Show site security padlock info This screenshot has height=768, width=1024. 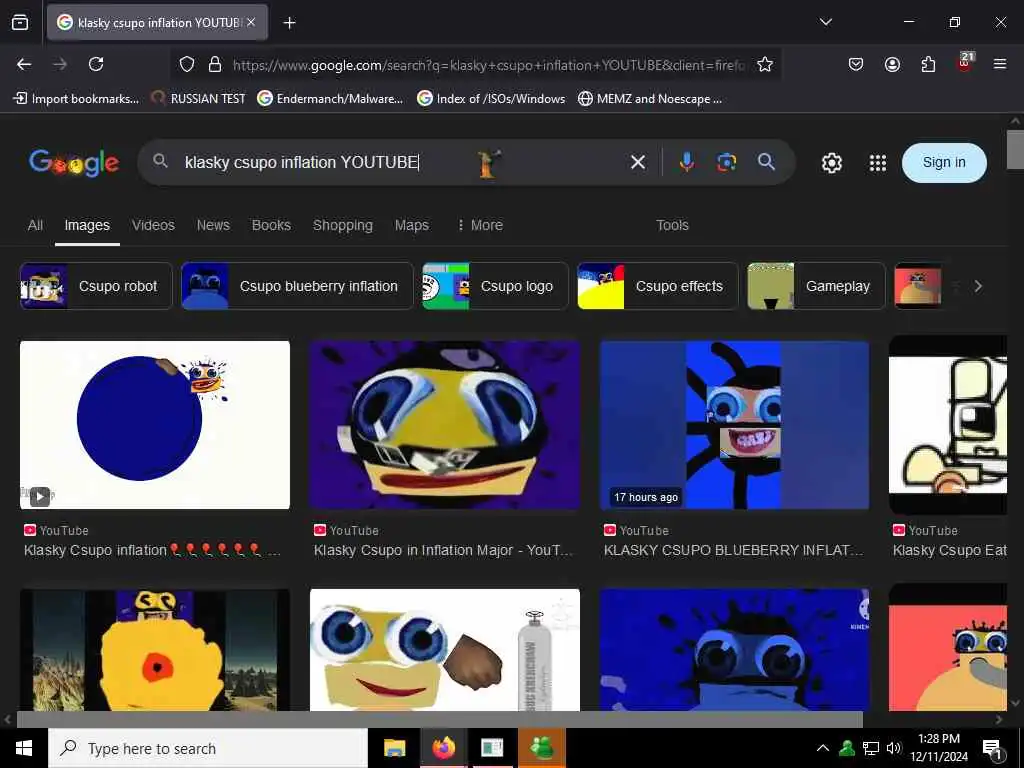[214, 64]
